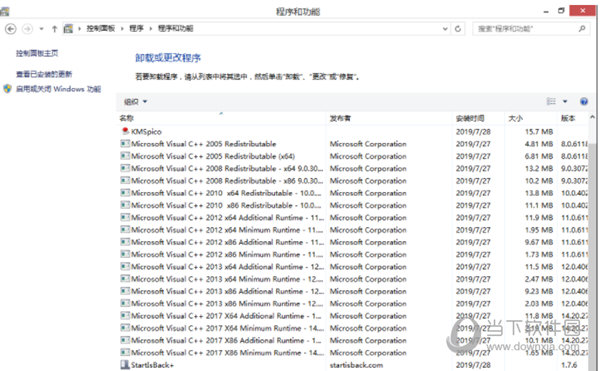Click the control panel icon in address bar
The height and width of the screenshot is (371, 600).
[x=68, y=28]
